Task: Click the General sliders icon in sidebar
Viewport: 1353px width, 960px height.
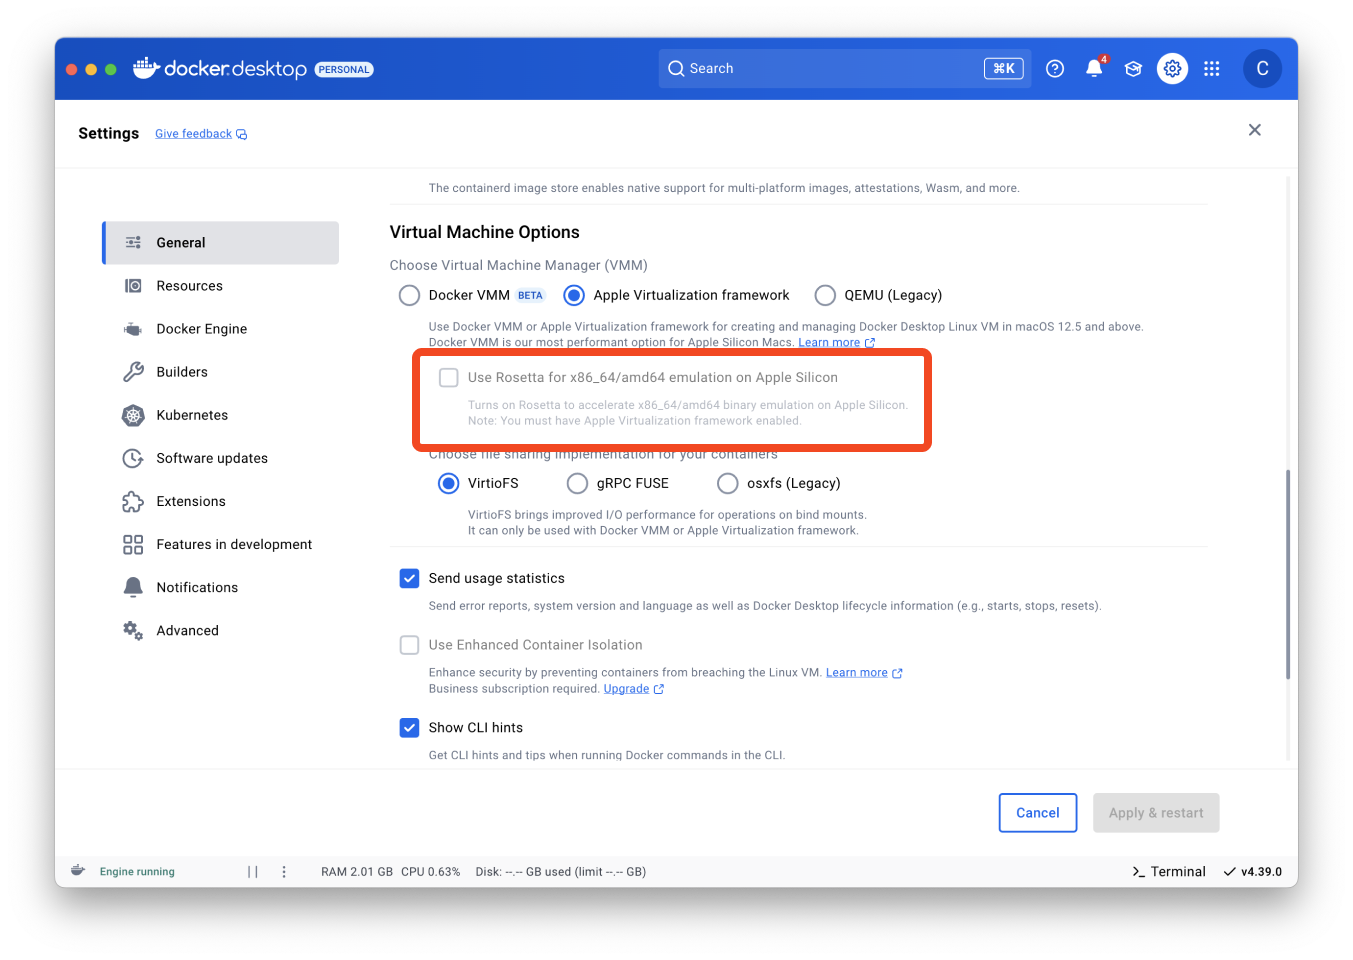Action: 133,243
